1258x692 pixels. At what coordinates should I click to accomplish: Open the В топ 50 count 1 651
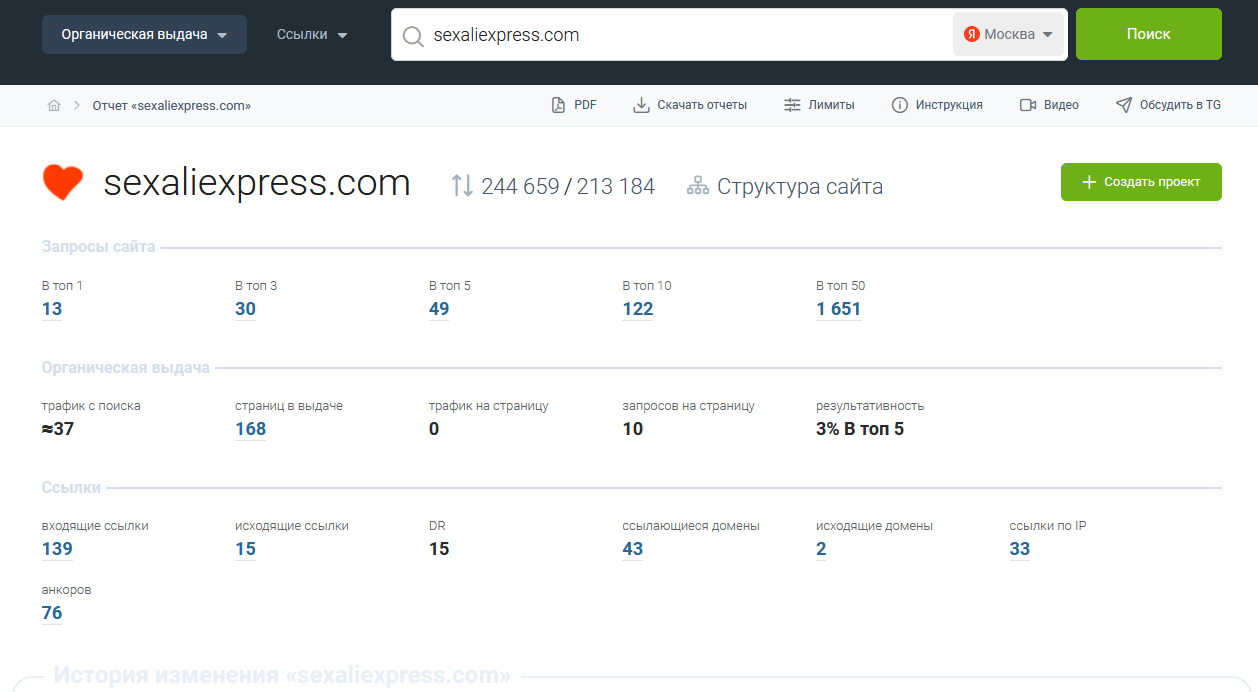click(x=838, y=309)
